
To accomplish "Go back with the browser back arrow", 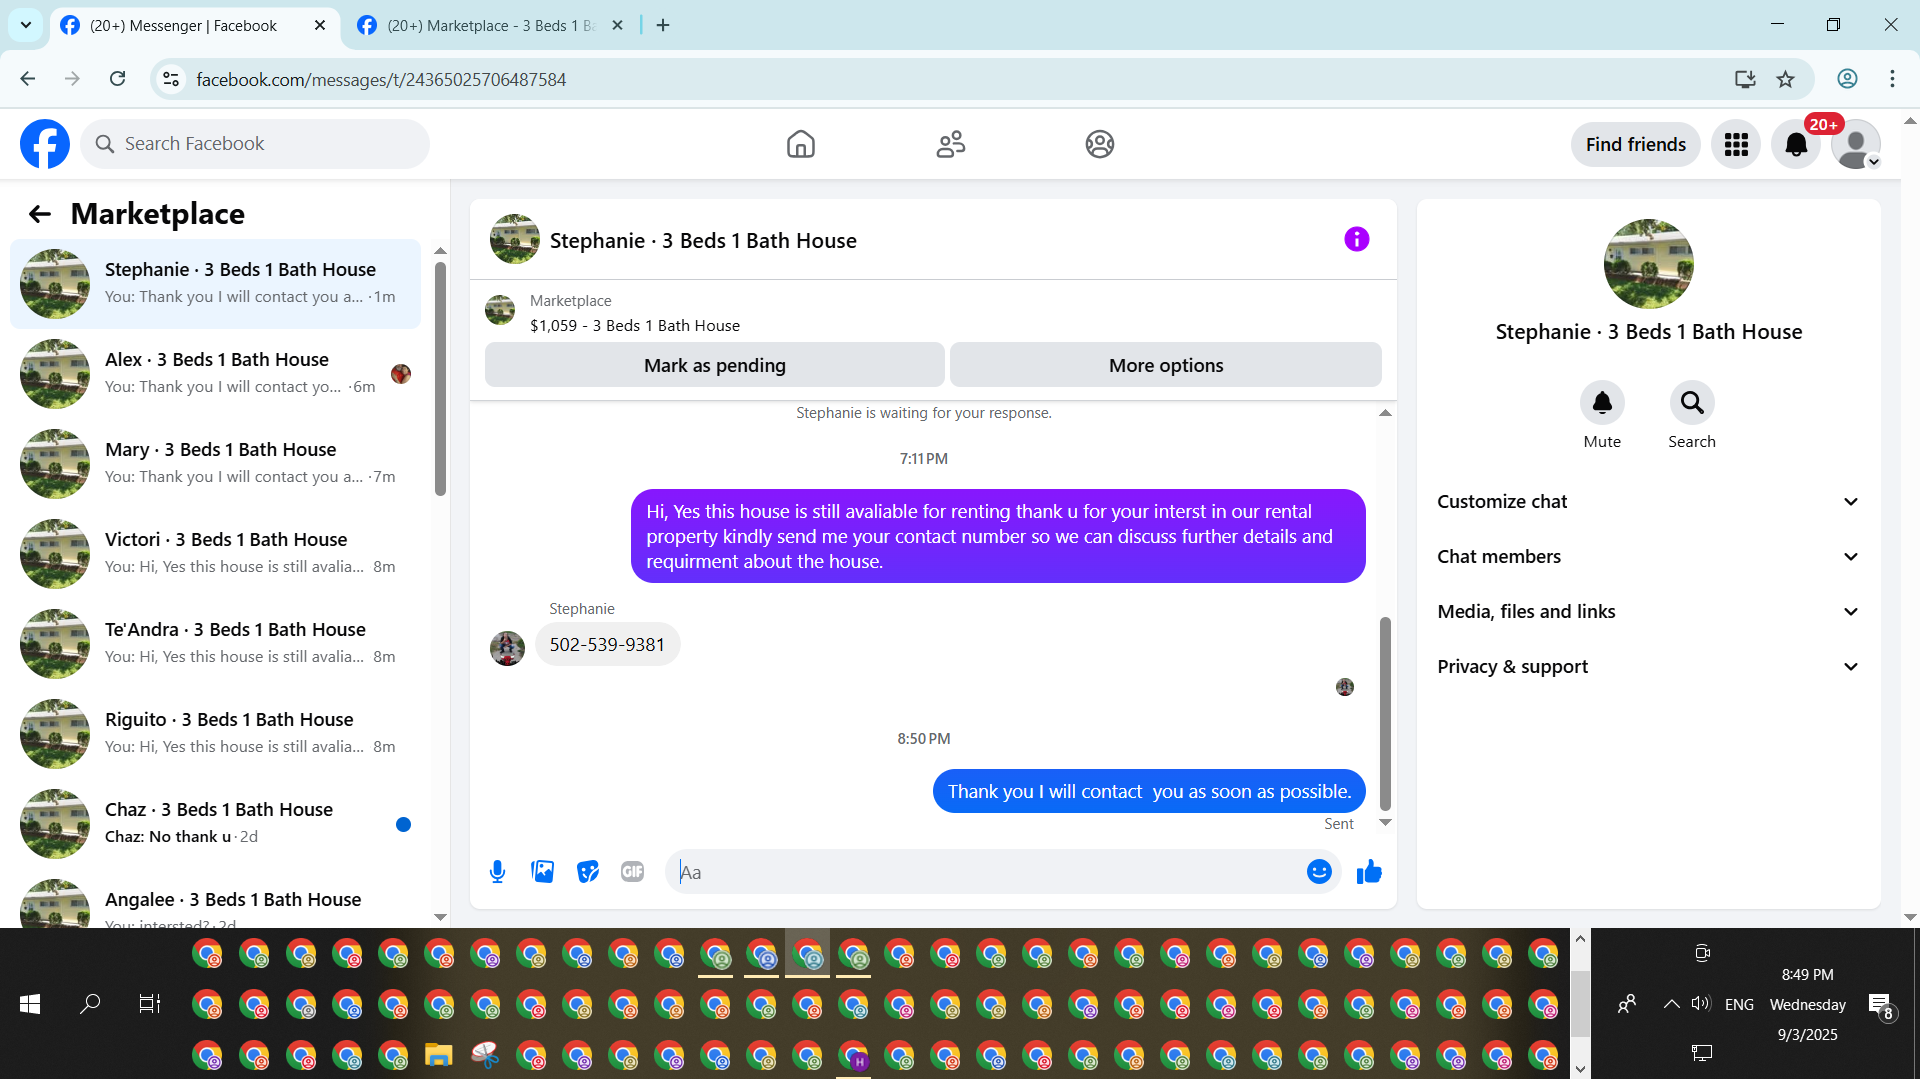I will click(x=28, y=79).
